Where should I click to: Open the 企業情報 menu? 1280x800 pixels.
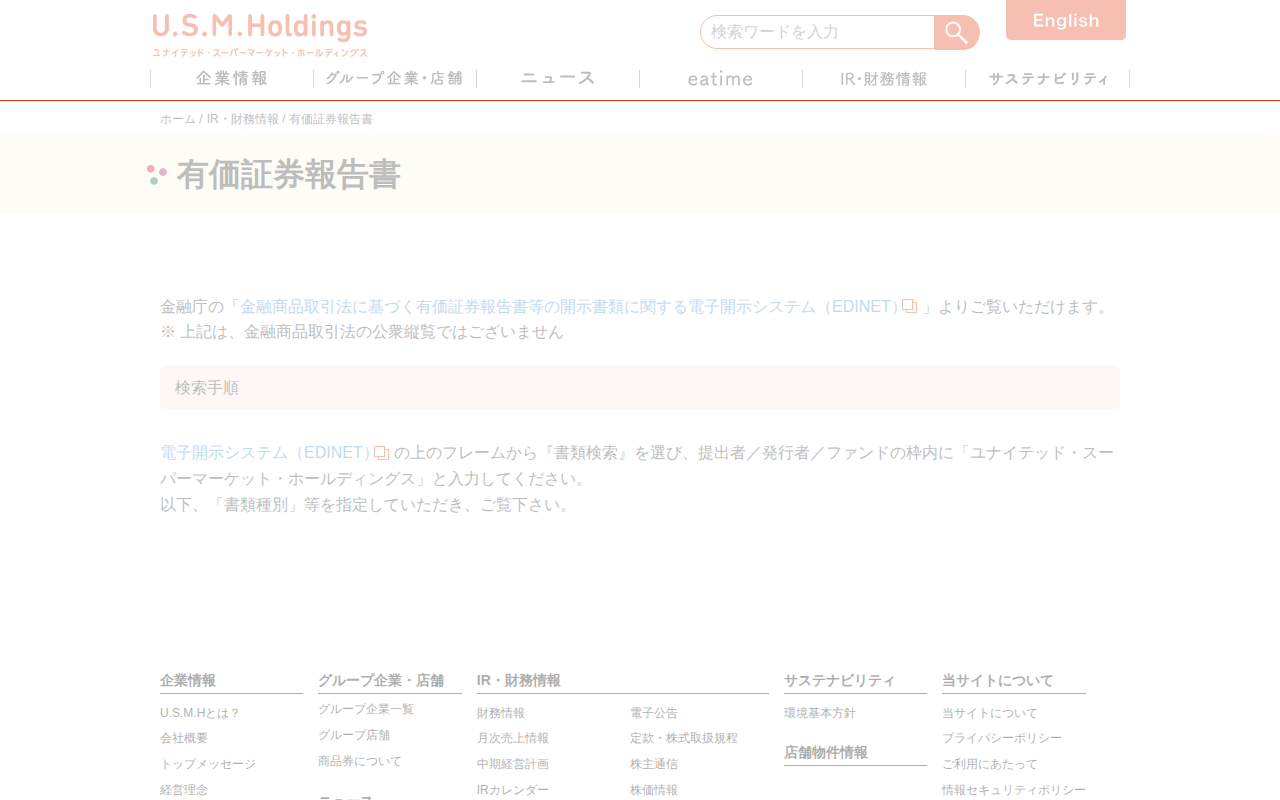pyautogui.click(x=232, y=78)
